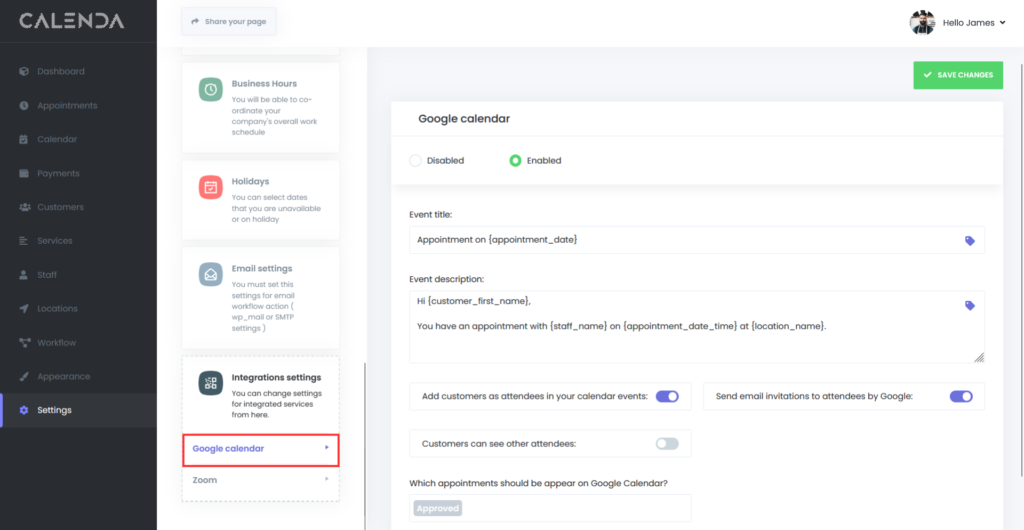Viewport: 1024px width, 530px height.
Task: Open the appointment status selector showing Approved
Action: [x=550, y=508]
